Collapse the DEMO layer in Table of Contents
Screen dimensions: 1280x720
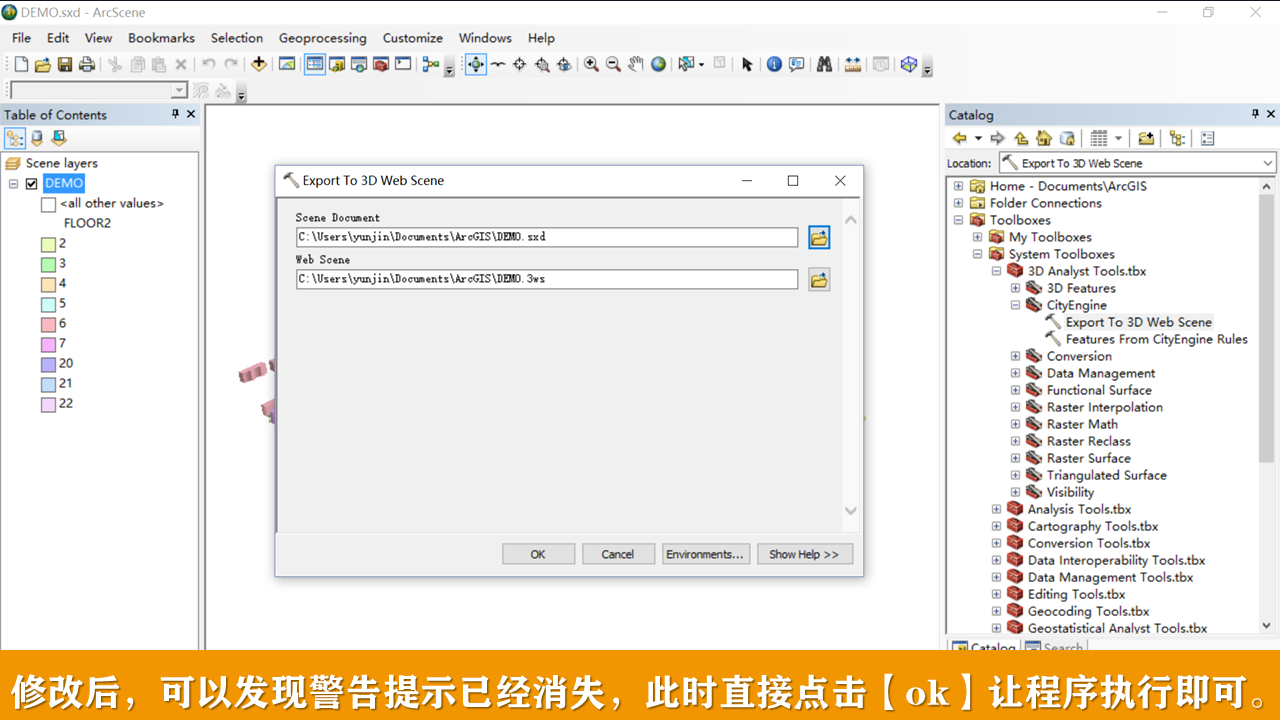[13, 184]
